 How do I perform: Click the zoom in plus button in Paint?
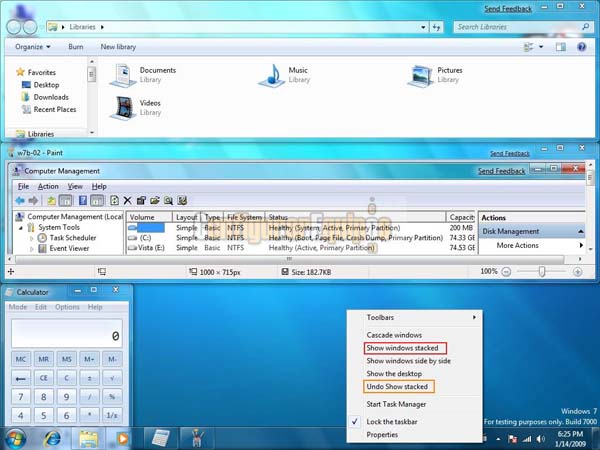pyautogui.click(x=577, y=272)
